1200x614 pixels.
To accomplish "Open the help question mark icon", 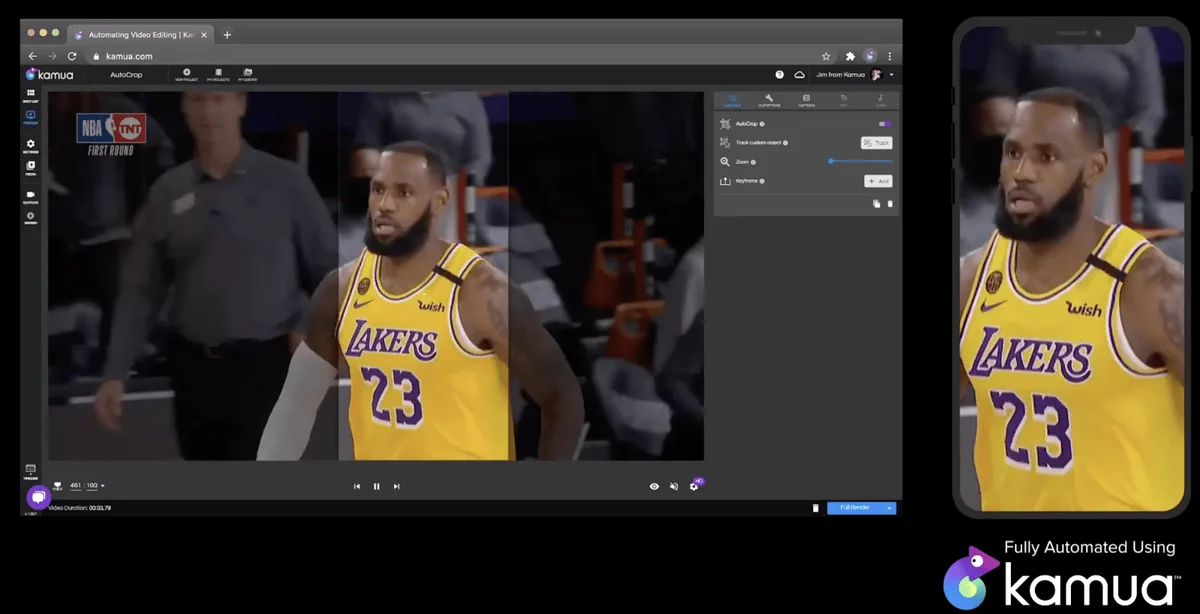I will tap(779, 74).
